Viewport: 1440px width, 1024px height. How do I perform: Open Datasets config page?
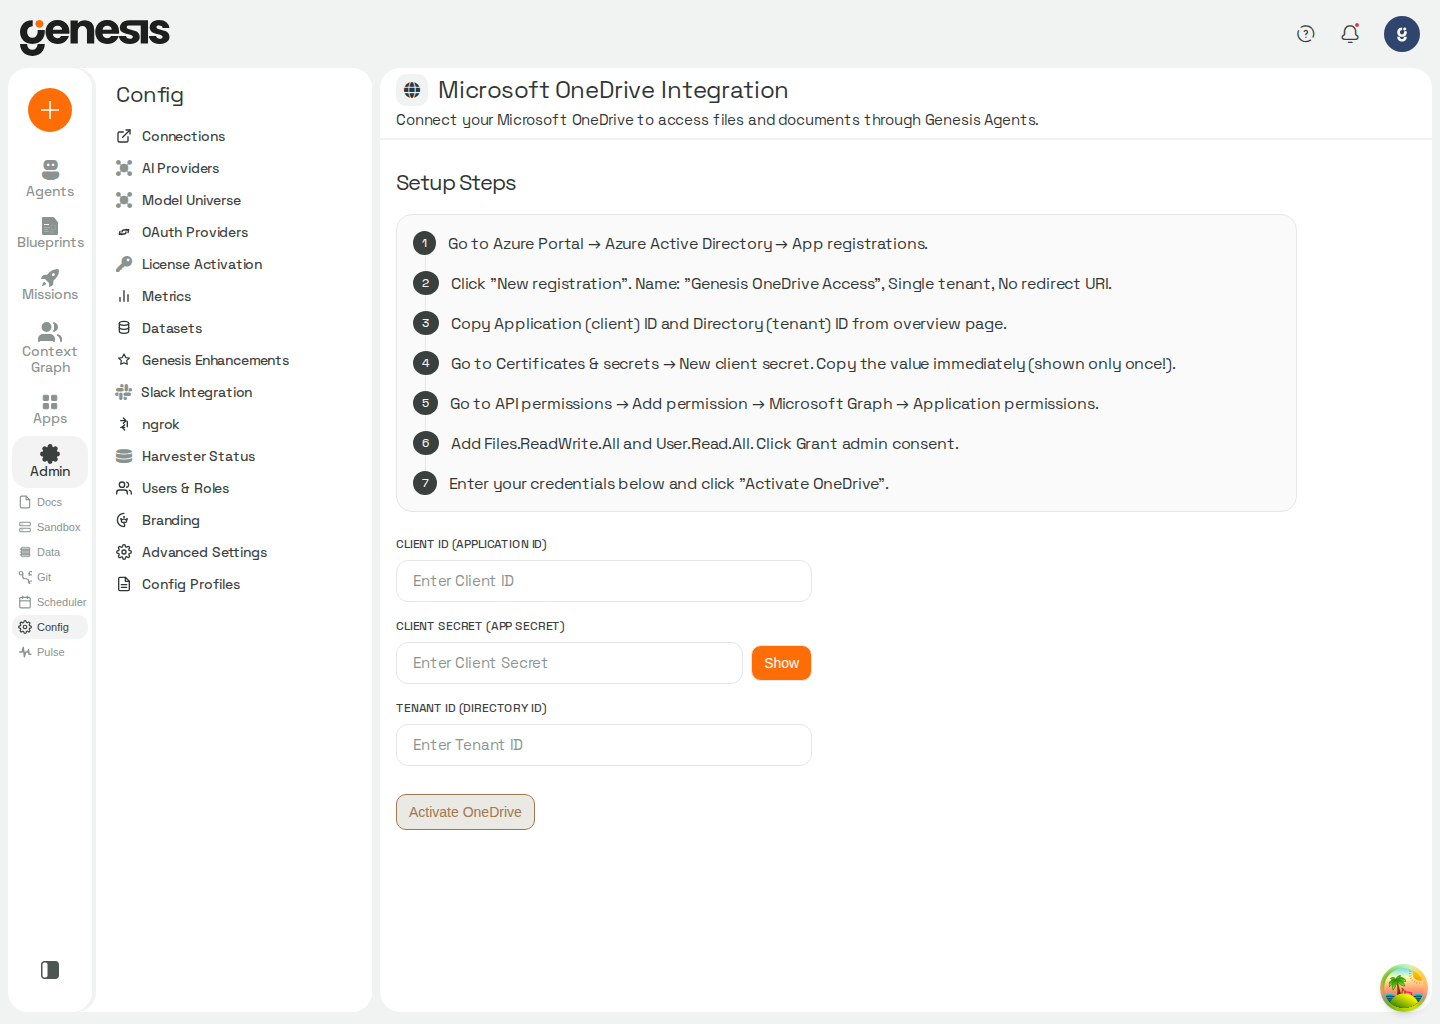coord(159,328)
